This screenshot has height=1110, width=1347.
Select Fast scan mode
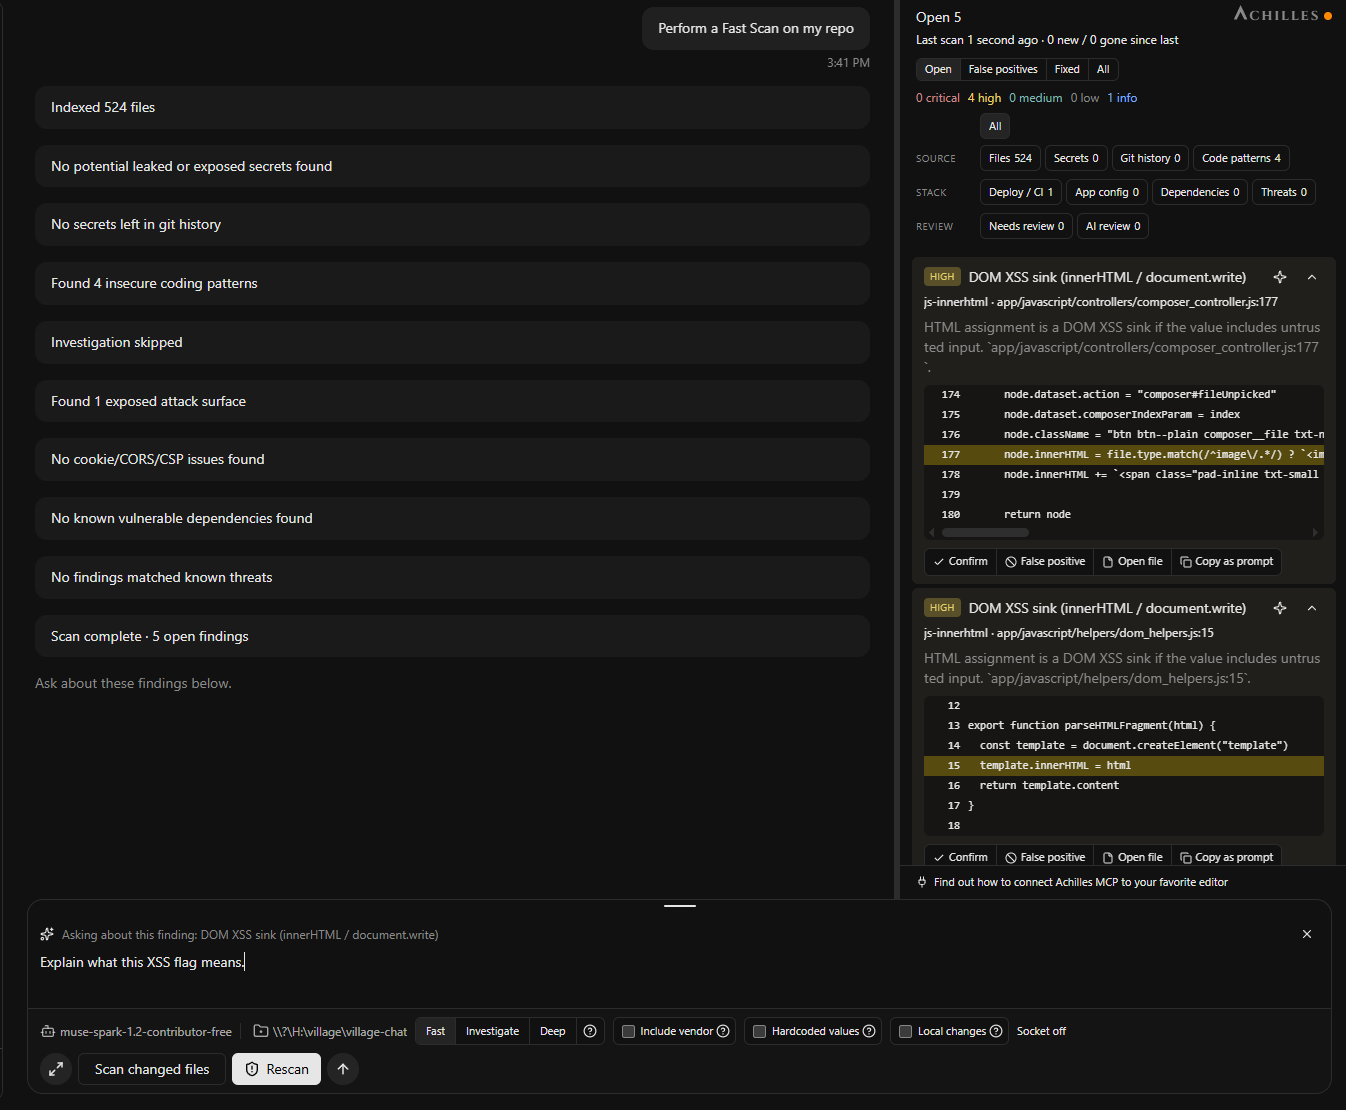pos(436,1031)
